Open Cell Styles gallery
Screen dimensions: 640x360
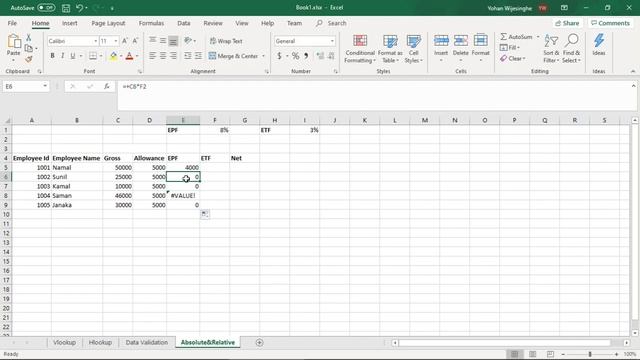coord(413,49)
